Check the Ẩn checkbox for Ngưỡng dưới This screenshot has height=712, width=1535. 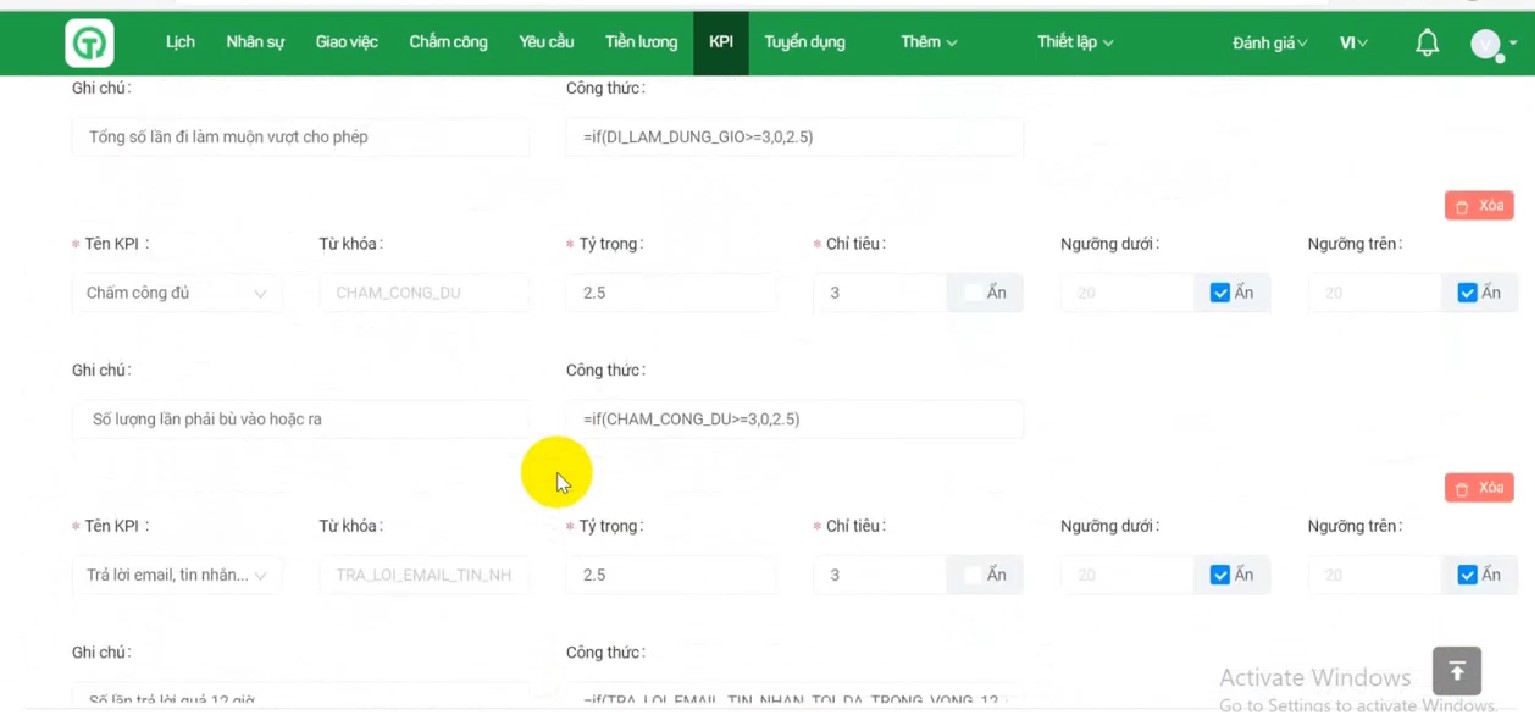pos(1218,292)
